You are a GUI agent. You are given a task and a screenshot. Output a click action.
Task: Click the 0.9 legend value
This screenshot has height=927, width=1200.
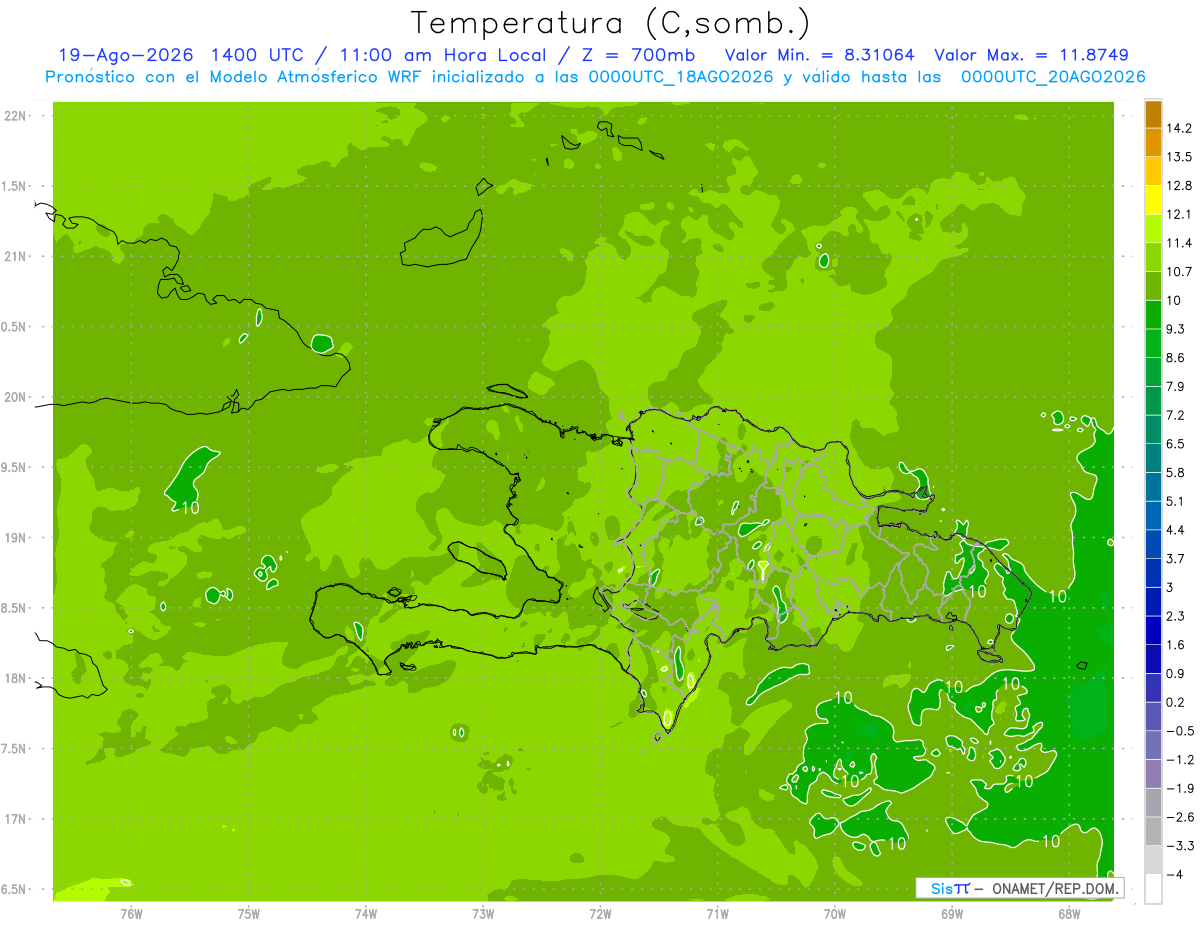(x=1175, y=673)
